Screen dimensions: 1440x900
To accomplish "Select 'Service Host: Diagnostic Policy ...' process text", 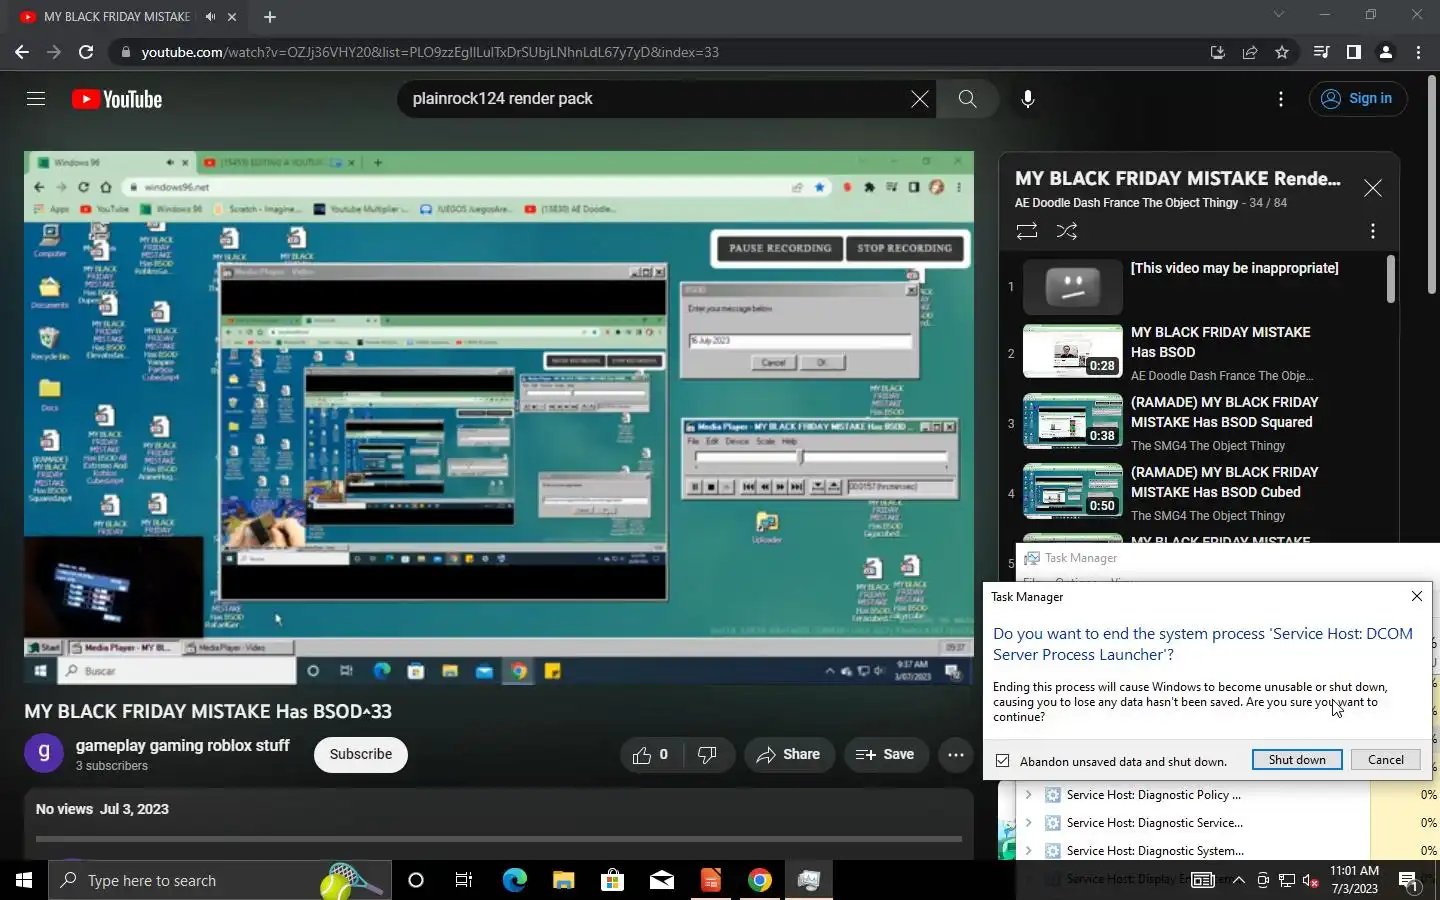I will (1153, 795).
